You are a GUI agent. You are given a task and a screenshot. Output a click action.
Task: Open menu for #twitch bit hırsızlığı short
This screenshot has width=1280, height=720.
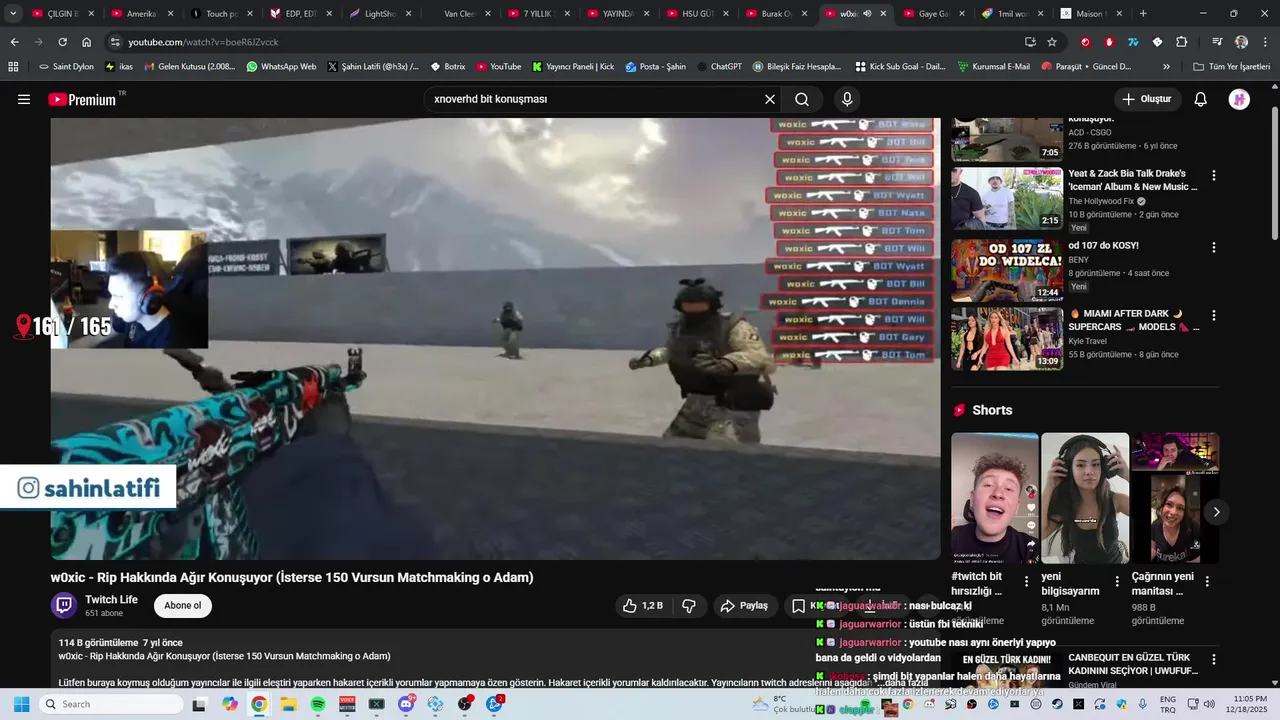click(1026, 581)
